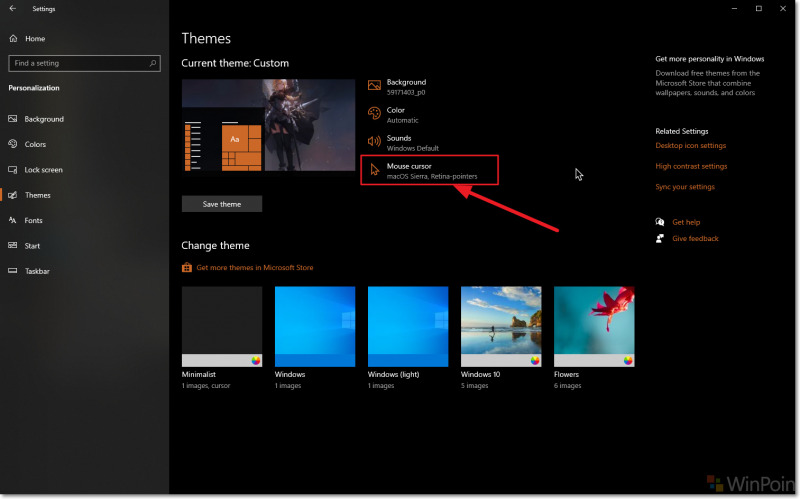800x499 pixels.
Task: Select the 'Flowers' theme name text
Action: [x=566, y=375]
